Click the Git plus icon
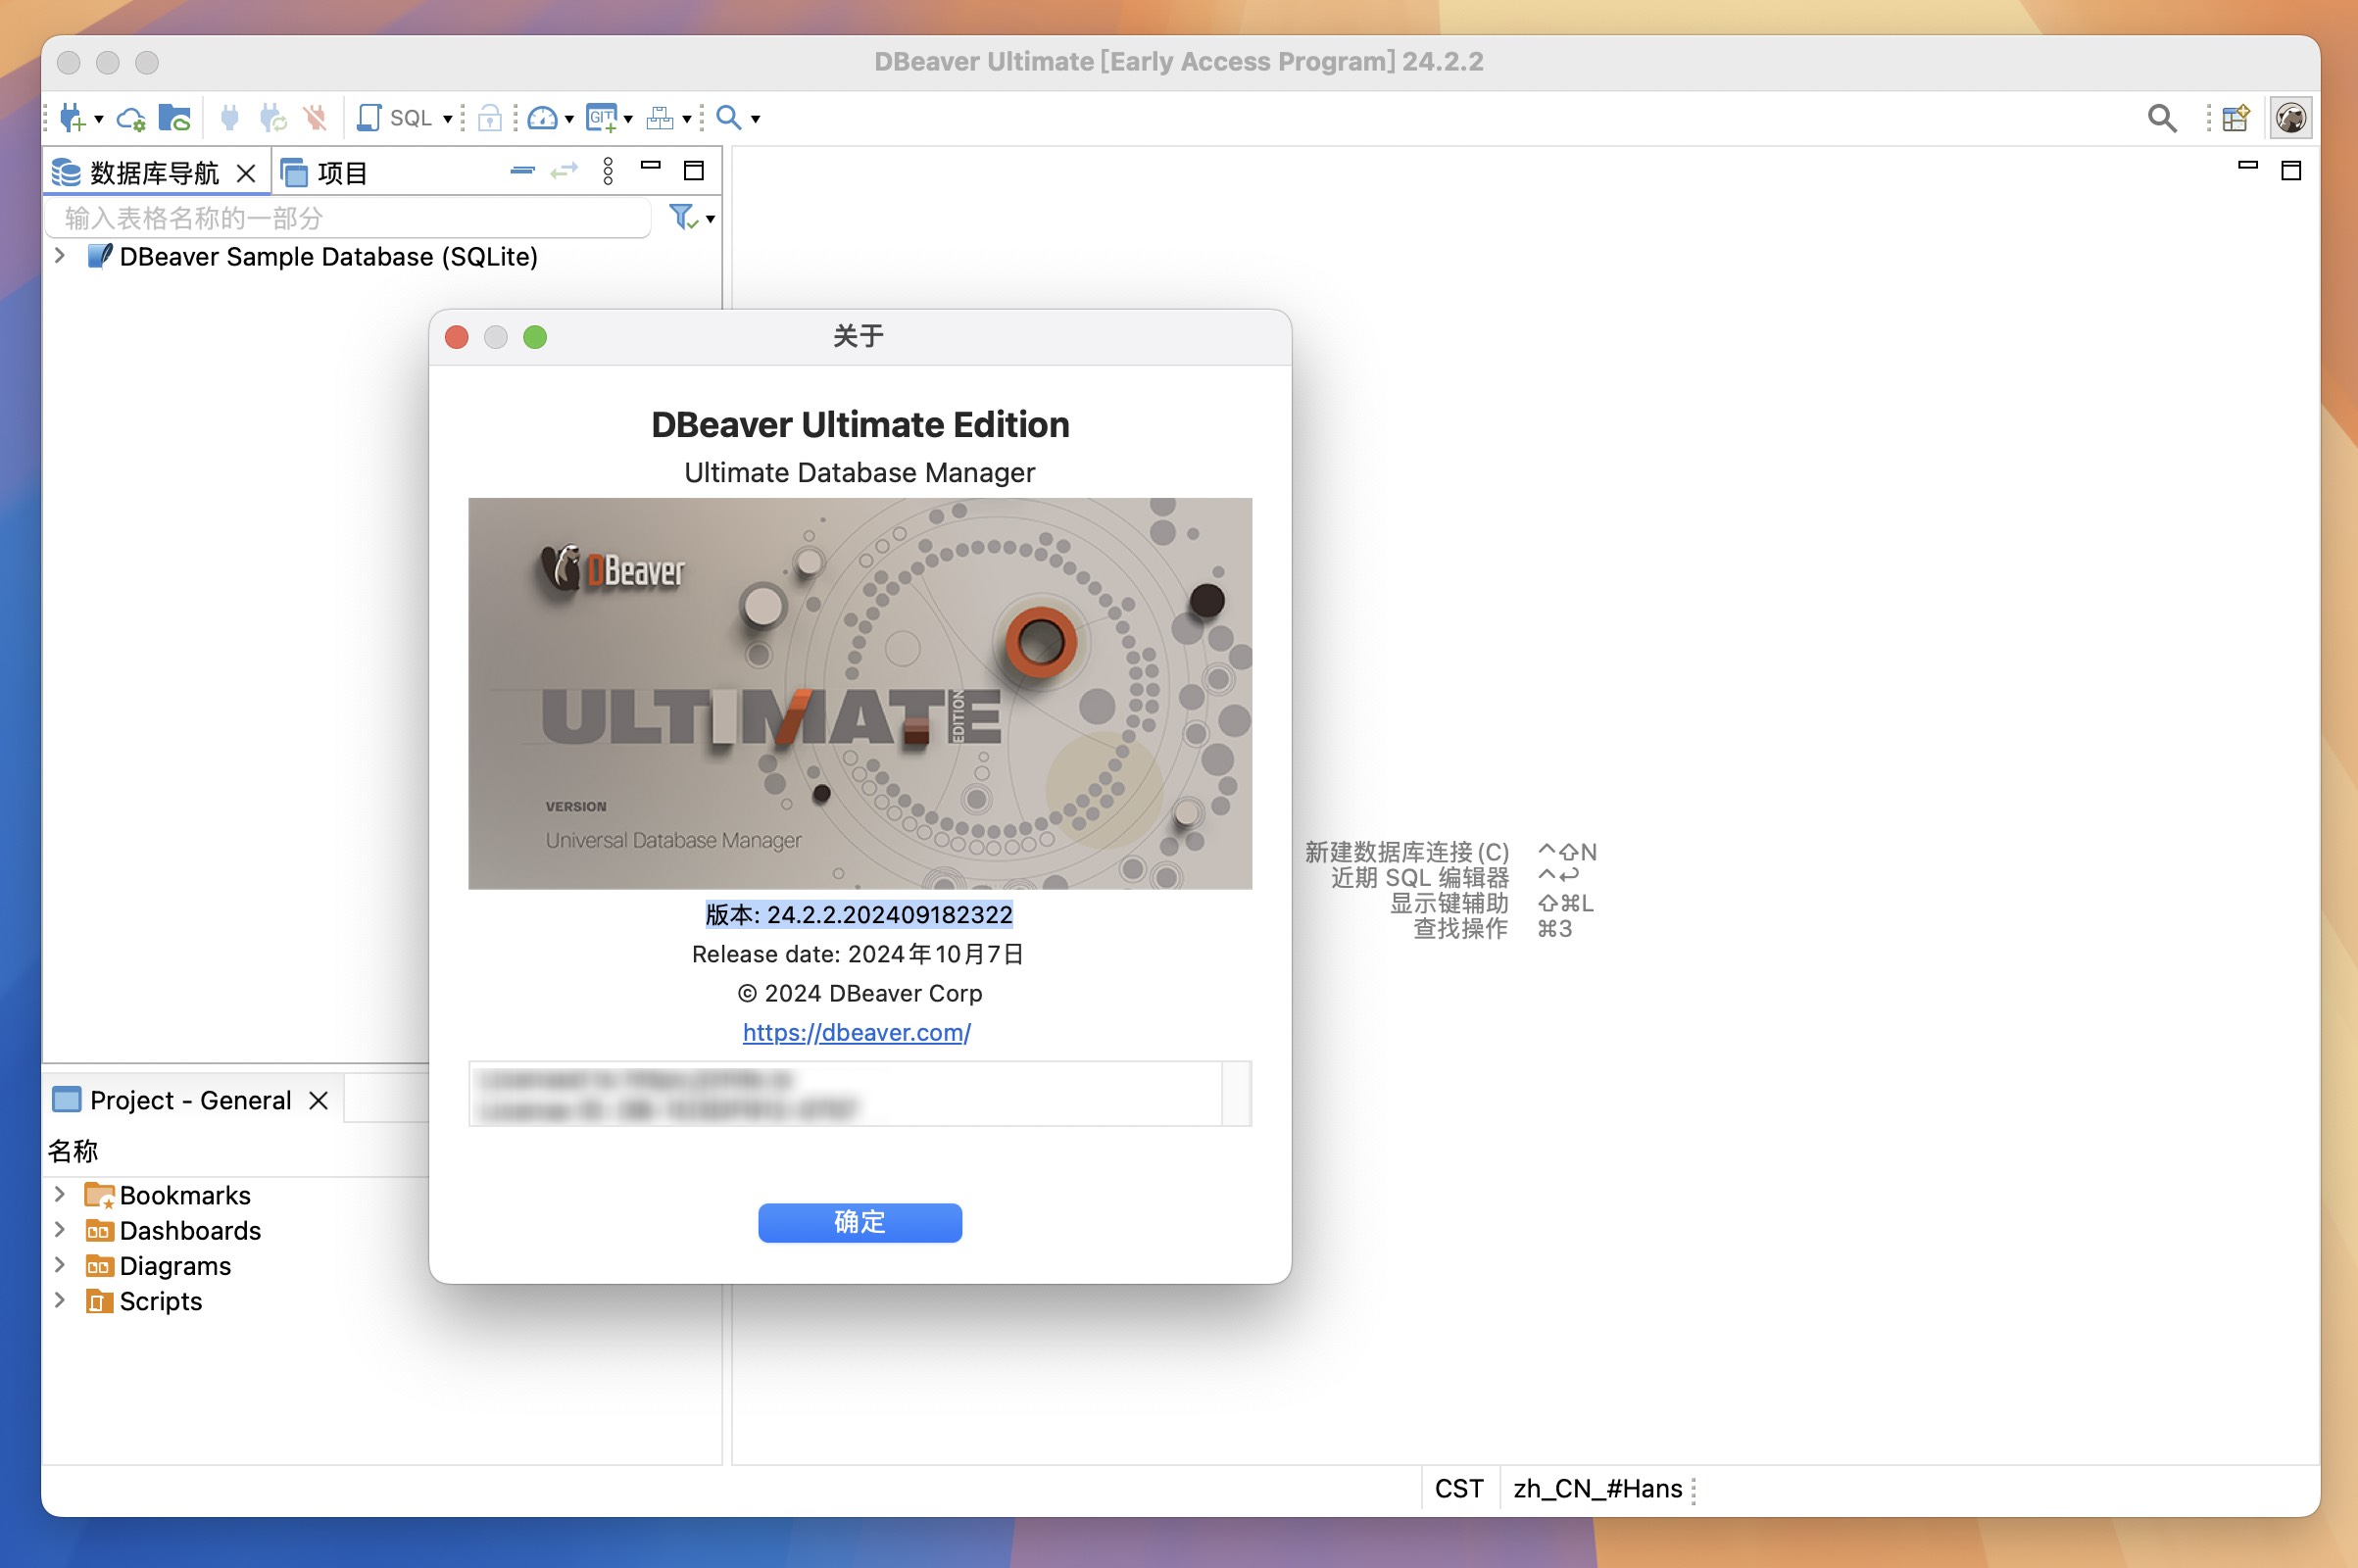2358x1568 pixels. point(602,118)
